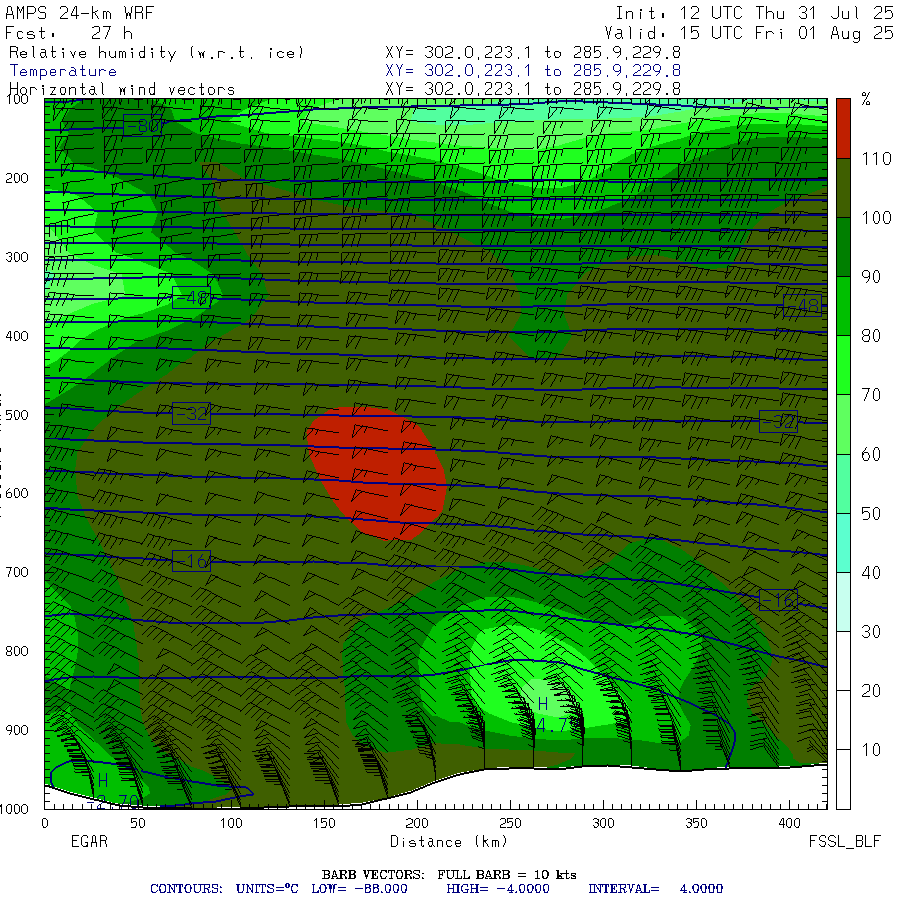Click the '800' pressure axis label

[17, 651]
